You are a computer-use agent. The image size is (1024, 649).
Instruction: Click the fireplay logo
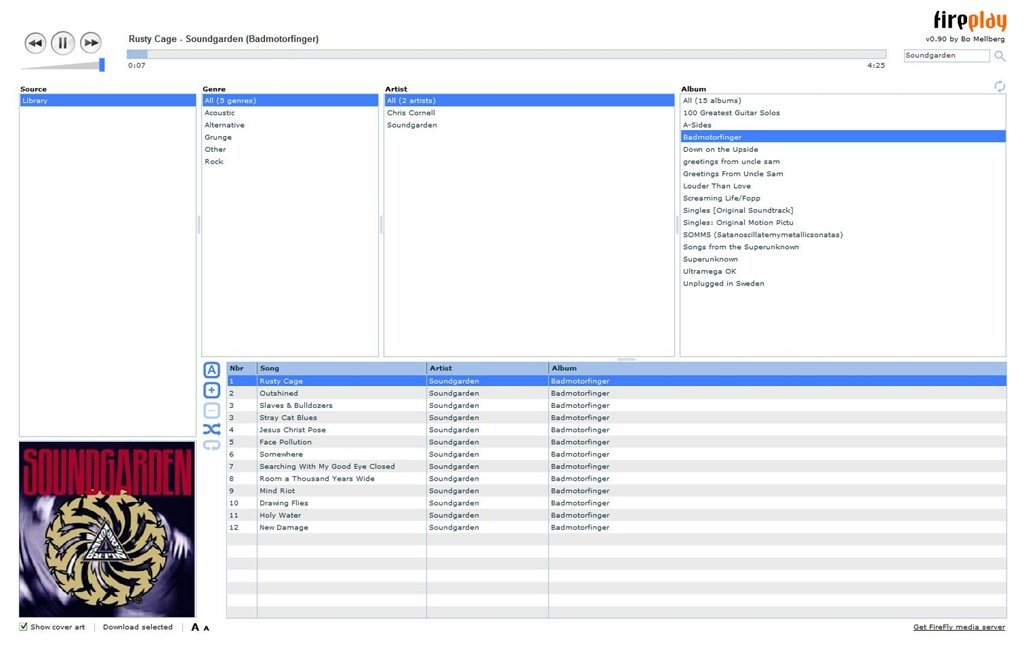click(x=970, y=21)
